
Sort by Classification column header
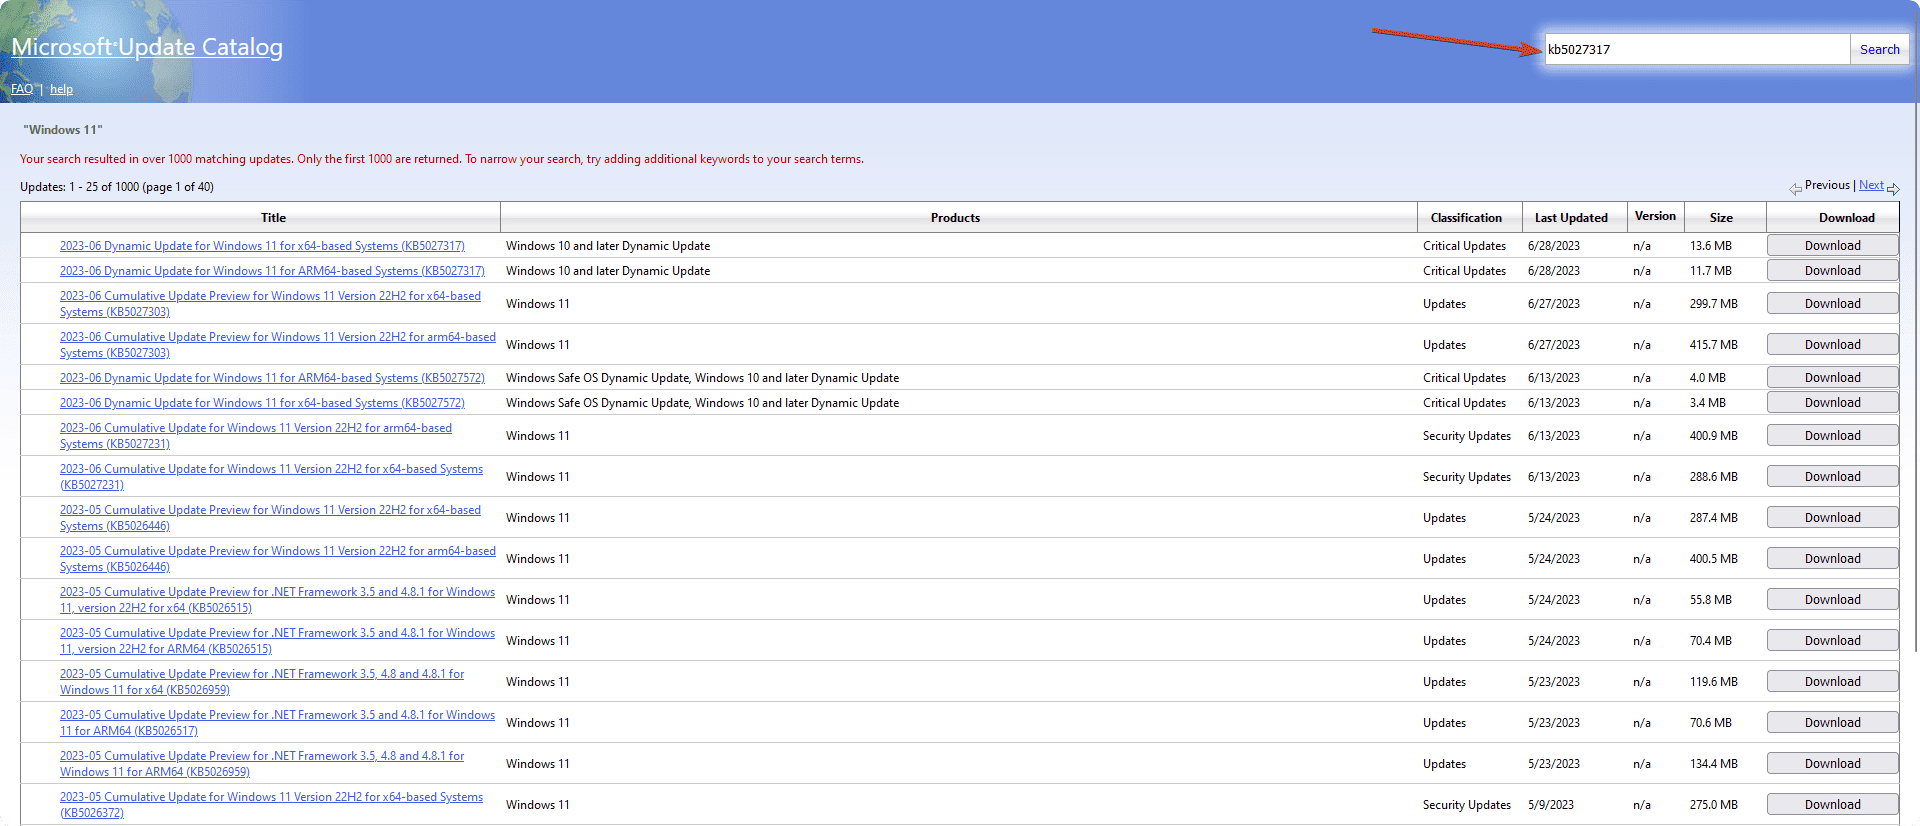pos(1466,218)
